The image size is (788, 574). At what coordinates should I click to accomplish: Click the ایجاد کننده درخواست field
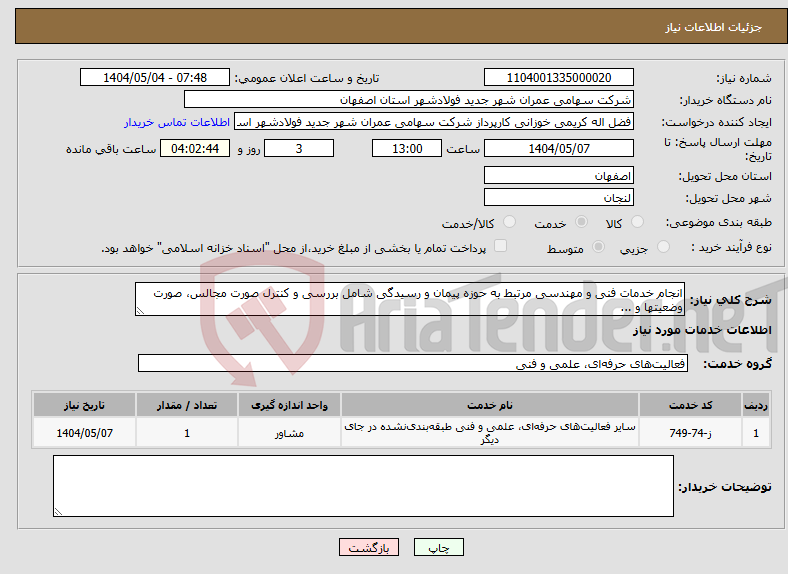(434, 122)
